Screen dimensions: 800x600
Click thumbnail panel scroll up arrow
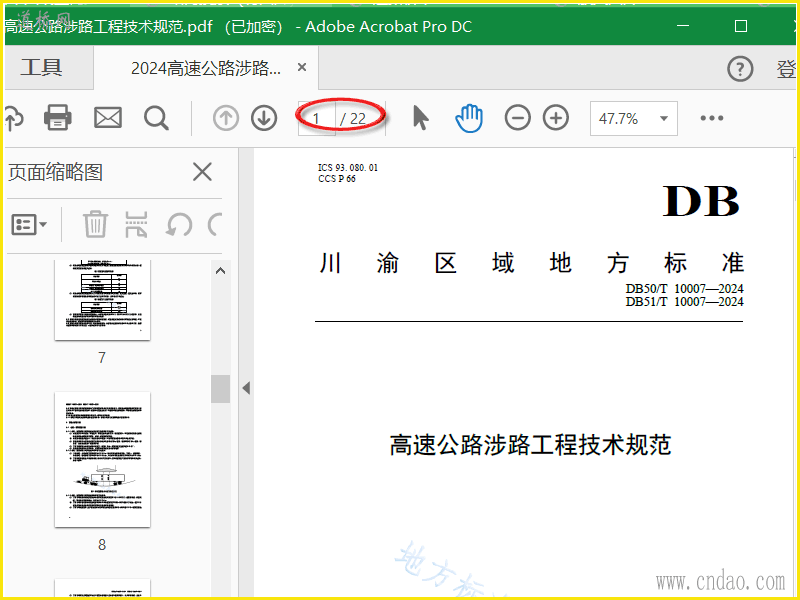click(x=220, y=271)
